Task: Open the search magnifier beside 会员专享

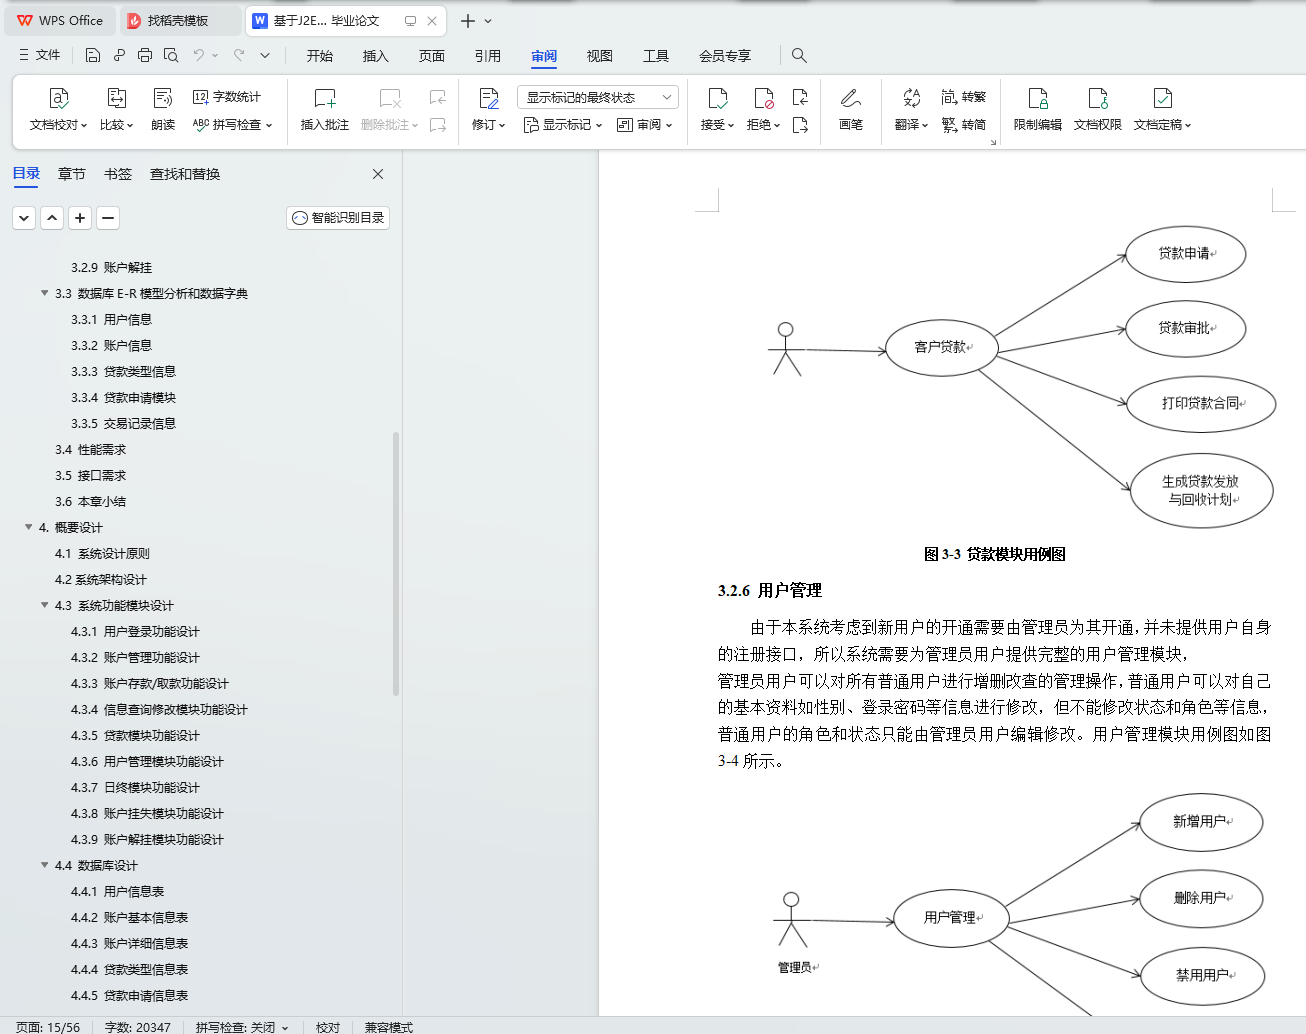Action: pos(799,55)
